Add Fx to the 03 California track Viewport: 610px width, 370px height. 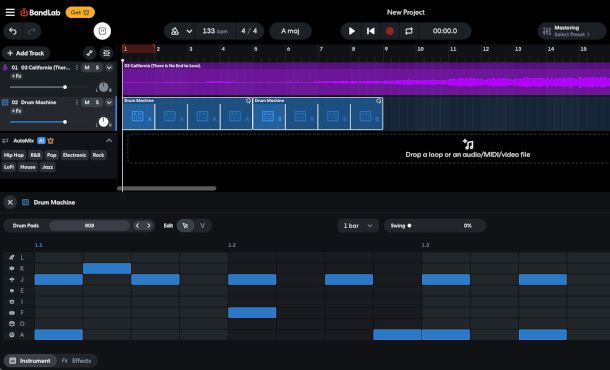pyautogui.click(x=16, y=76)
